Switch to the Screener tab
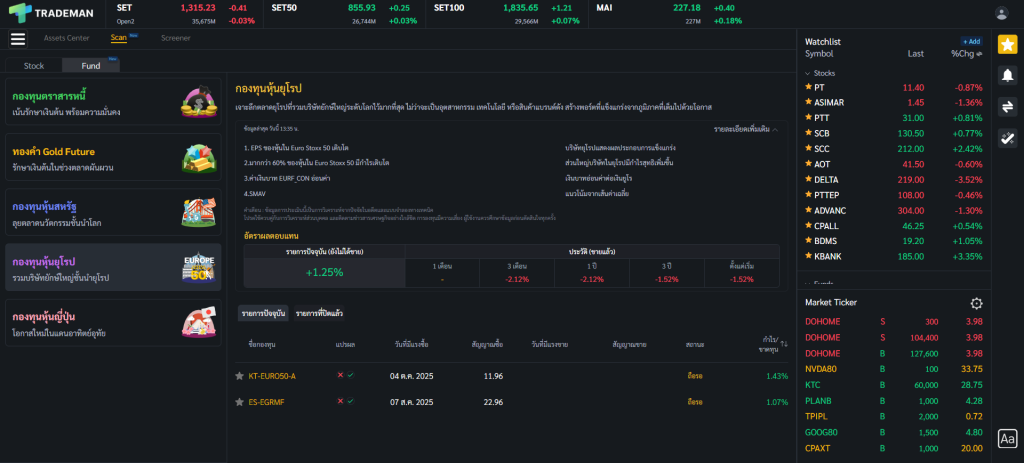Screen dimensions: 1024x463 (175, 38)
